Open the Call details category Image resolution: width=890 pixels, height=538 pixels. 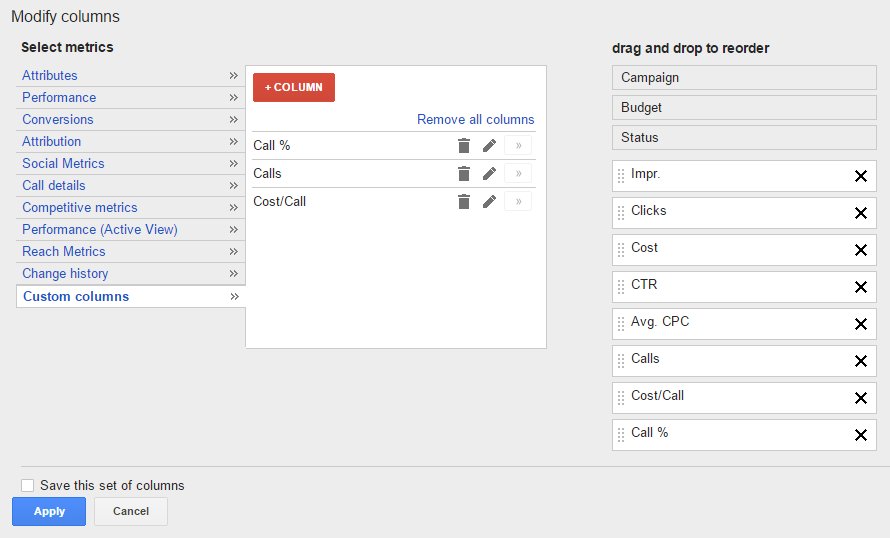click(53, 186)
